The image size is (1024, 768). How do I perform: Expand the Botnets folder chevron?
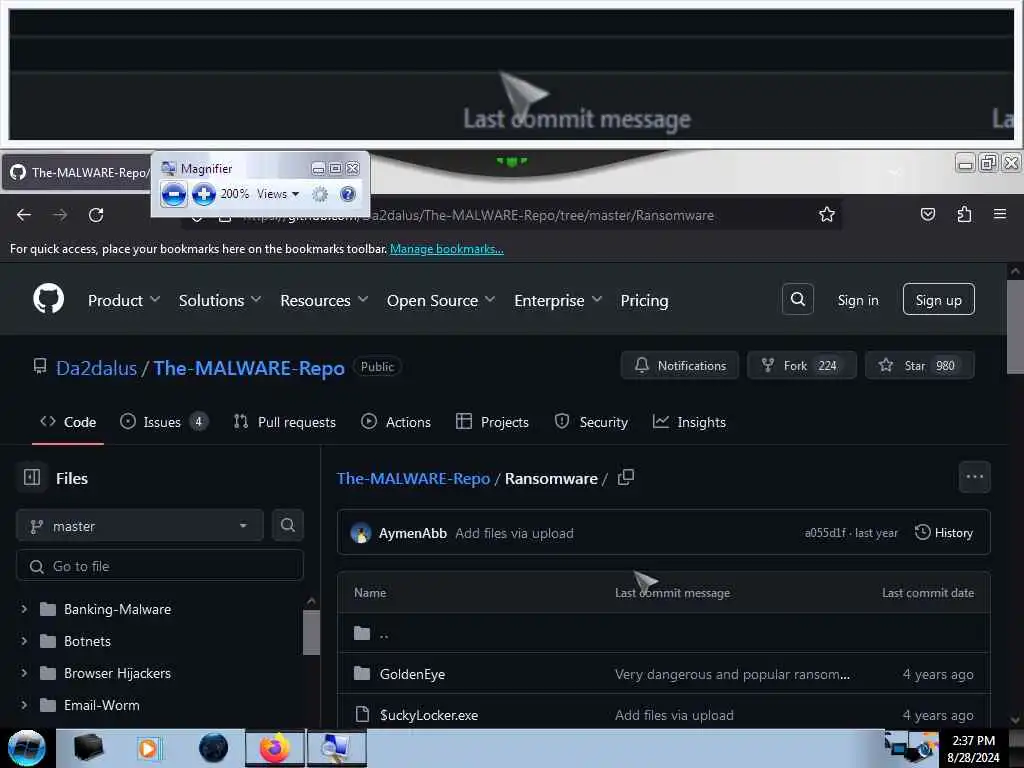click(24, 641)
